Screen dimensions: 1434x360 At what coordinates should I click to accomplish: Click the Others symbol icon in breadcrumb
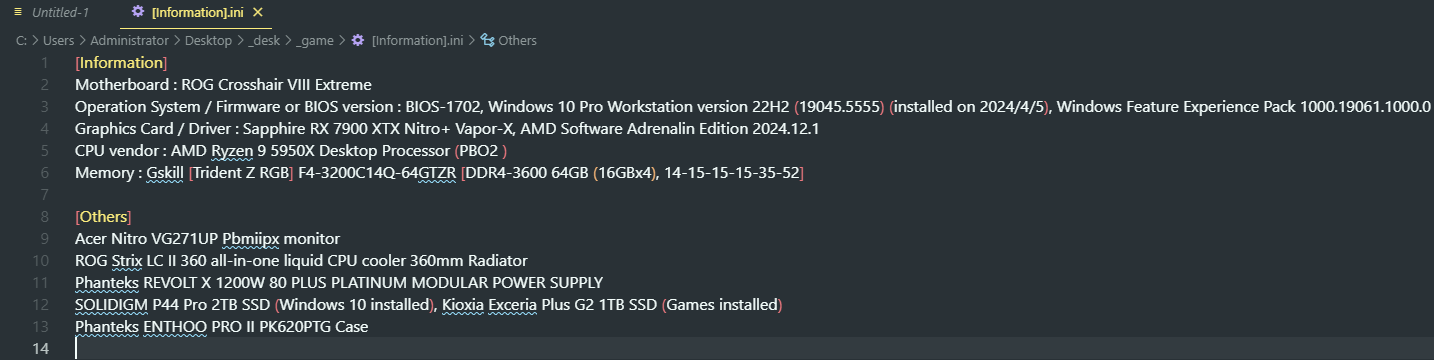click(x=487, y=40)
